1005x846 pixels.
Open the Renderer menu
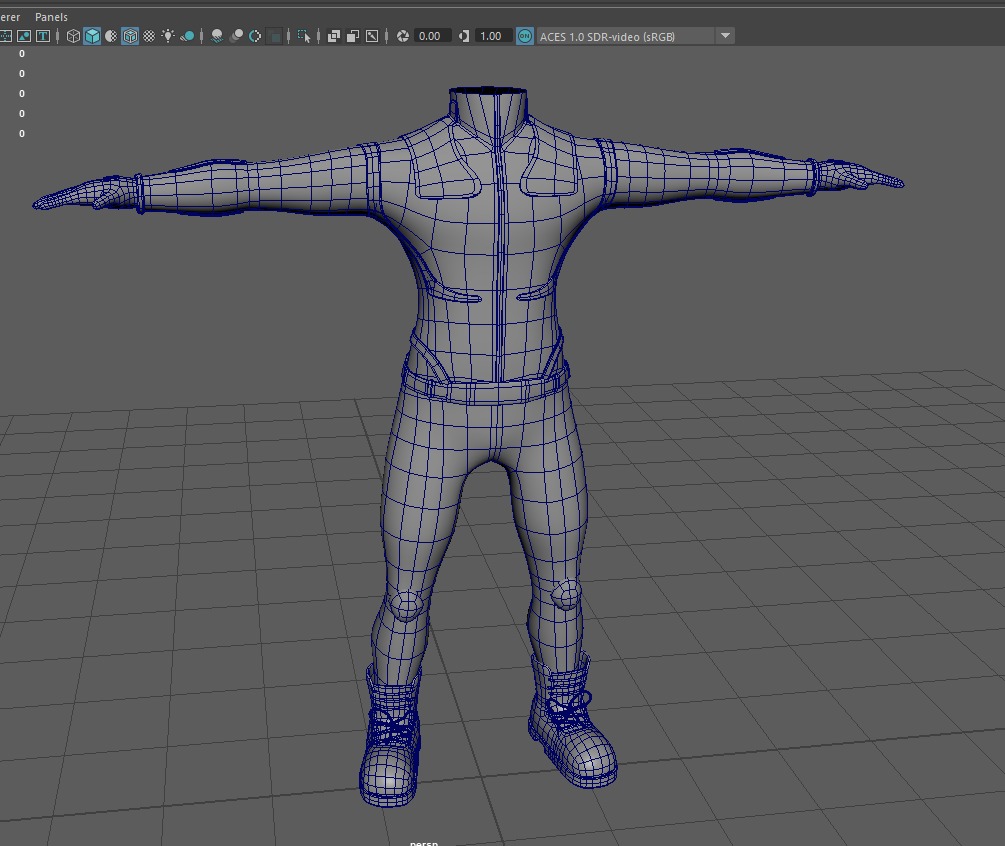[x=10, y=17]
